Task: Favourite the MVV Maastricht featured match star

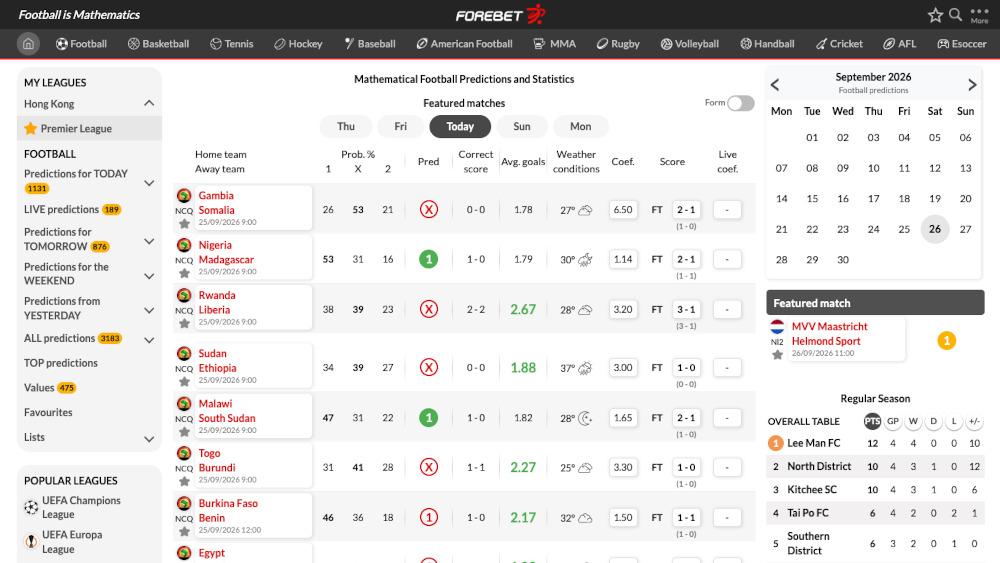Action: 777,355
